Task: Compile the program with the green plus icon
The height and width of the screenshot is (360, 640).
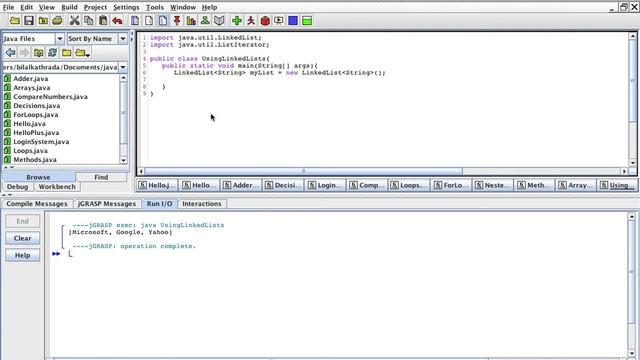Action: (237, 20)
